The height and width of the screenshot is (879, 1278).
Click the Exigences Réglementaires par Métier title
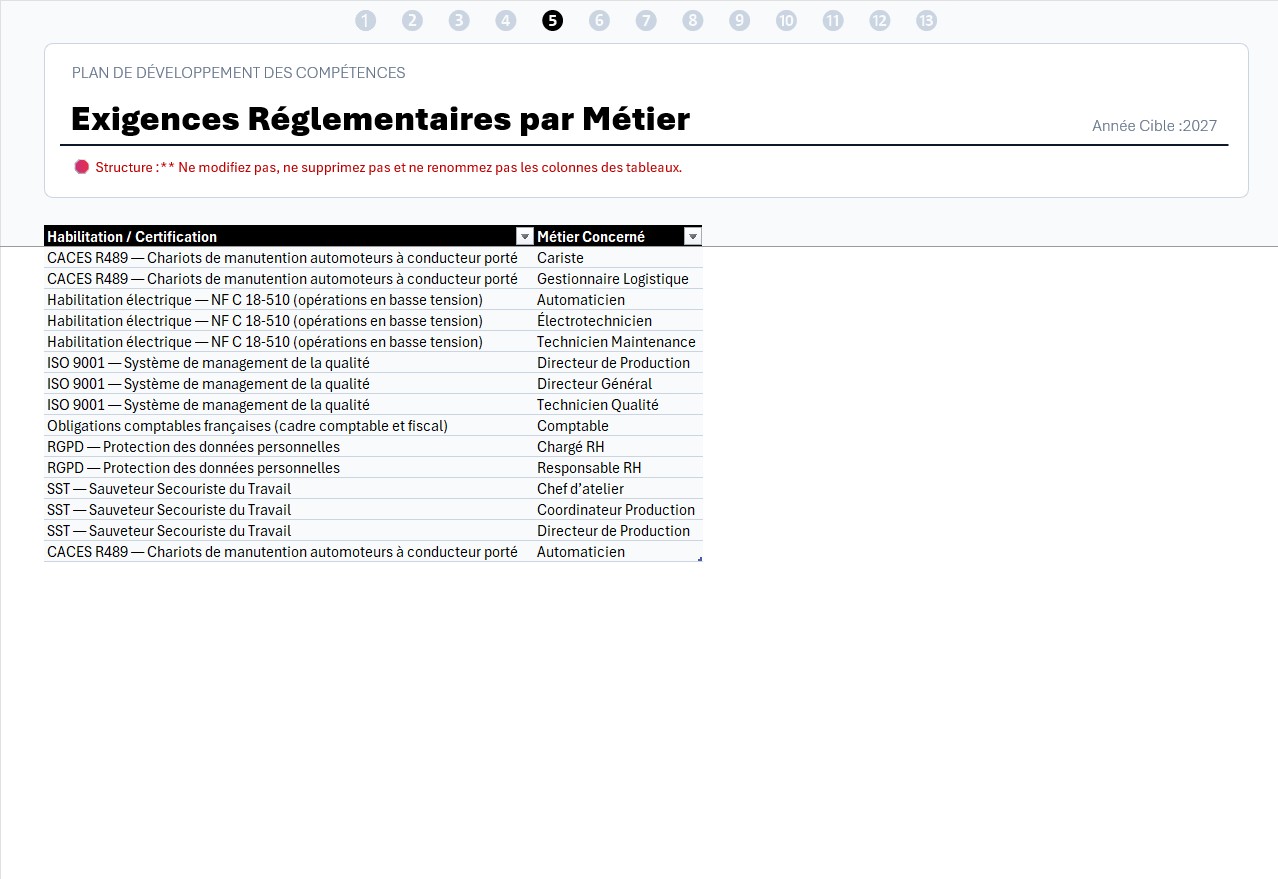(380, 119)
